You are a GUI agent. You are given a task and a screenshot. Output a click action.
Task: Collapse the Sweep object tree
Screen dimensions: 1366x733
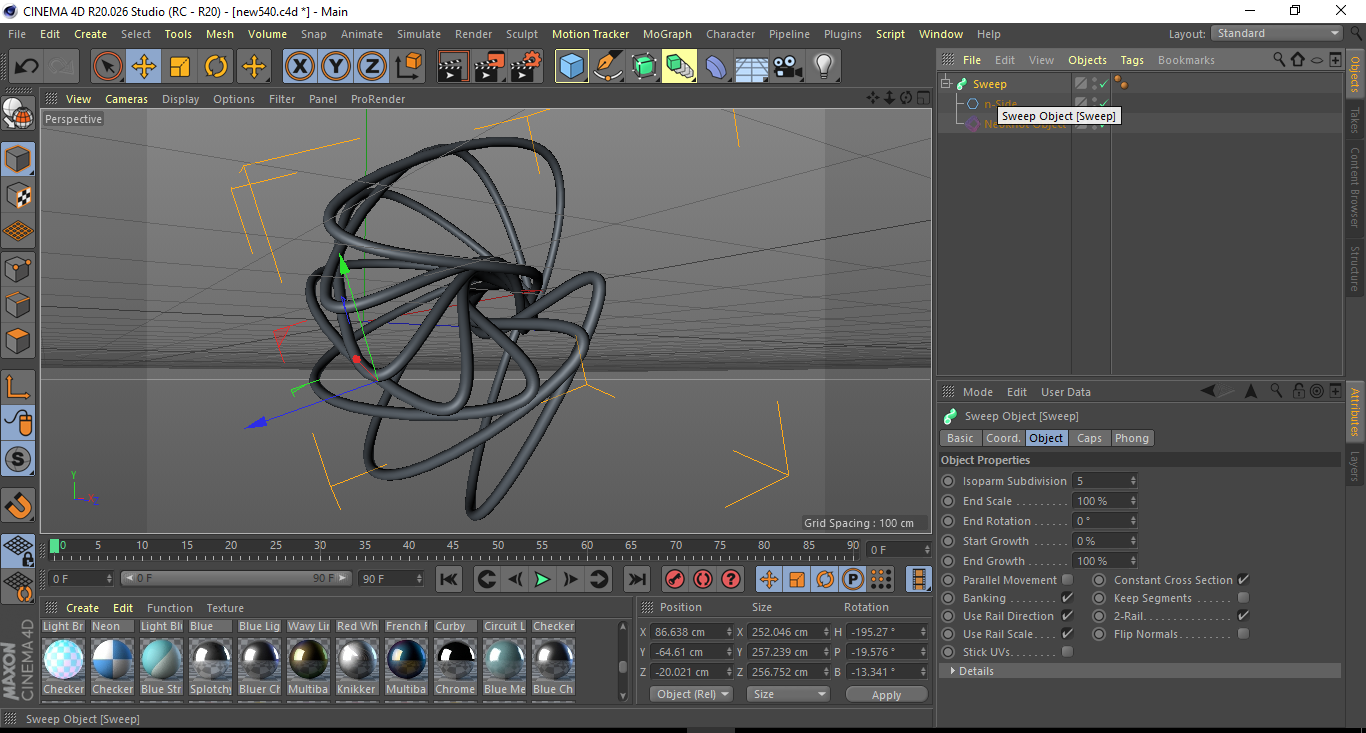coord(947,84)
